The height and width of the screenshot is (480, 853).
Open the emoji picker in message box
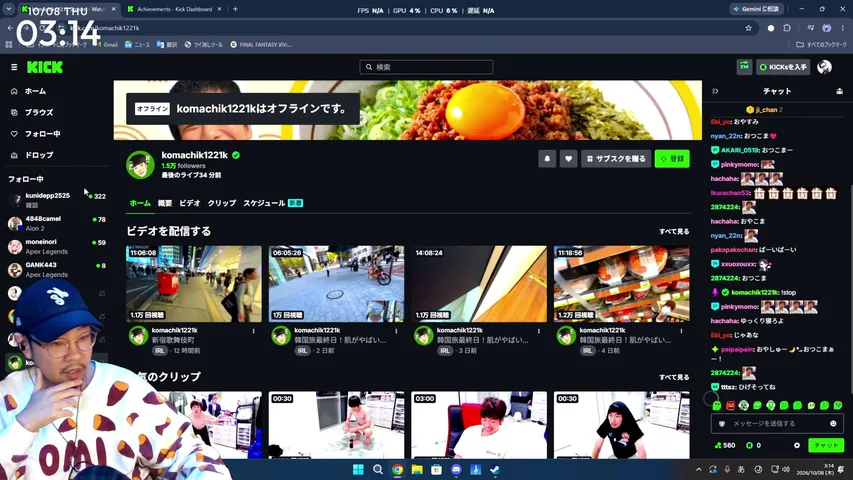click(x=833, y=423)
